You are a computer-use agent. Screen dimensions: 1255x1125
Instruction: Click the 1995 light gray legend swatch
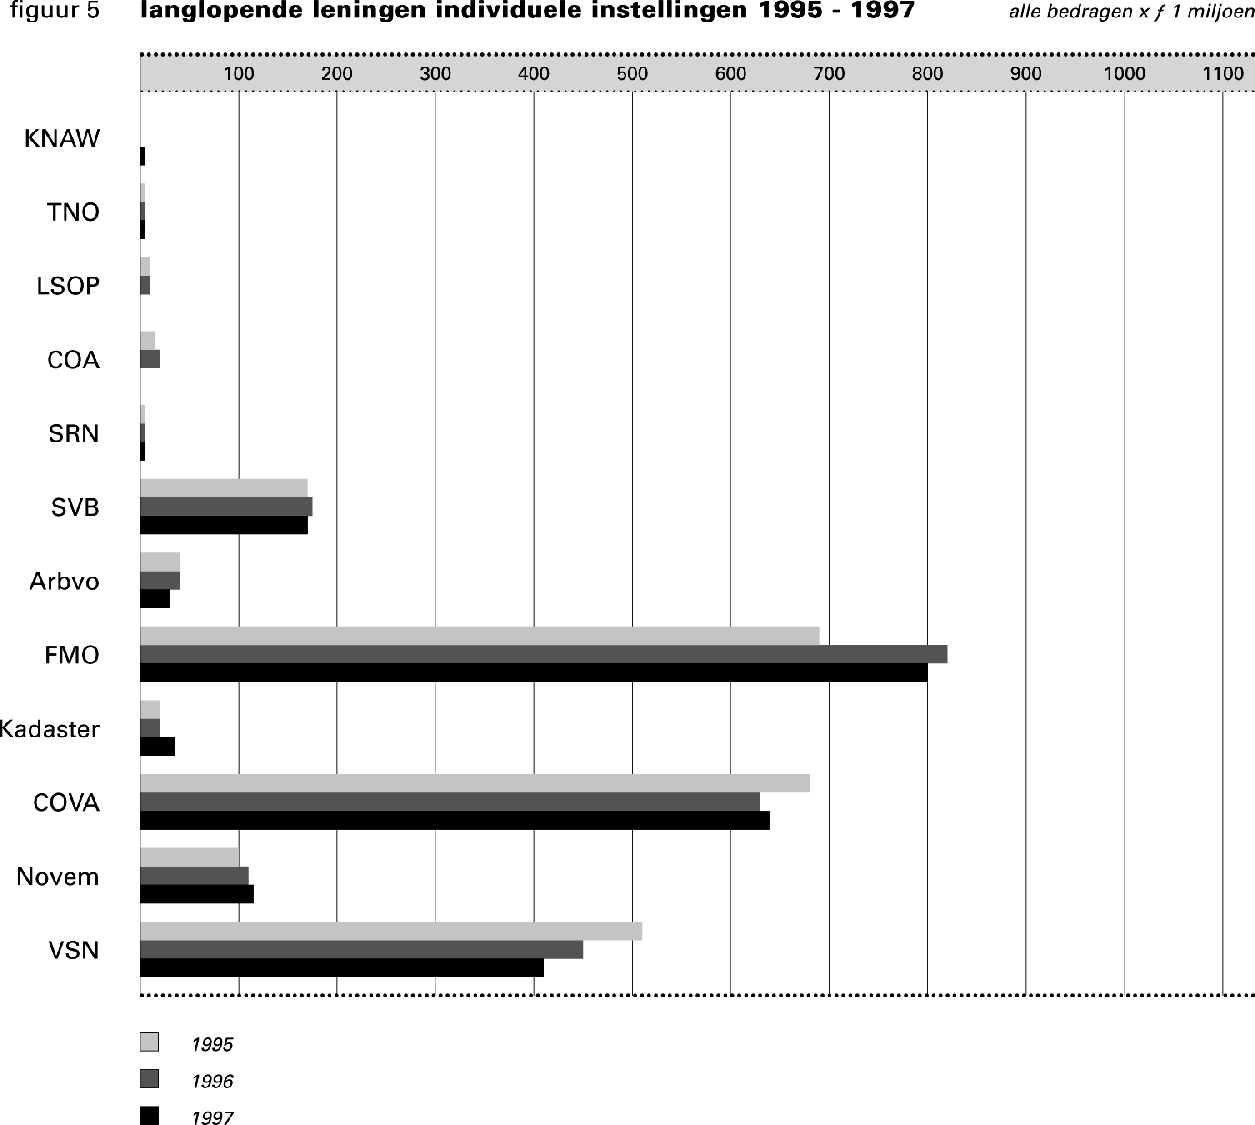click(x=149, y=1042)
